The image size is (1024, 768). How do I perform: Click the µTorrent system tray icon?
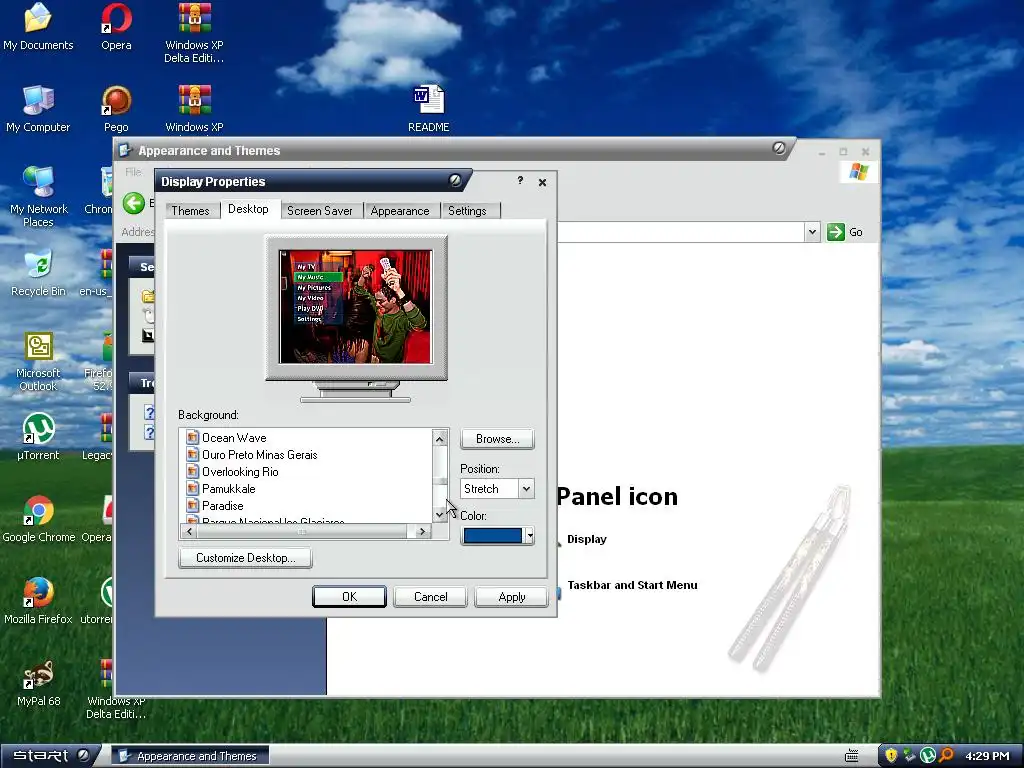coord(927,756)
